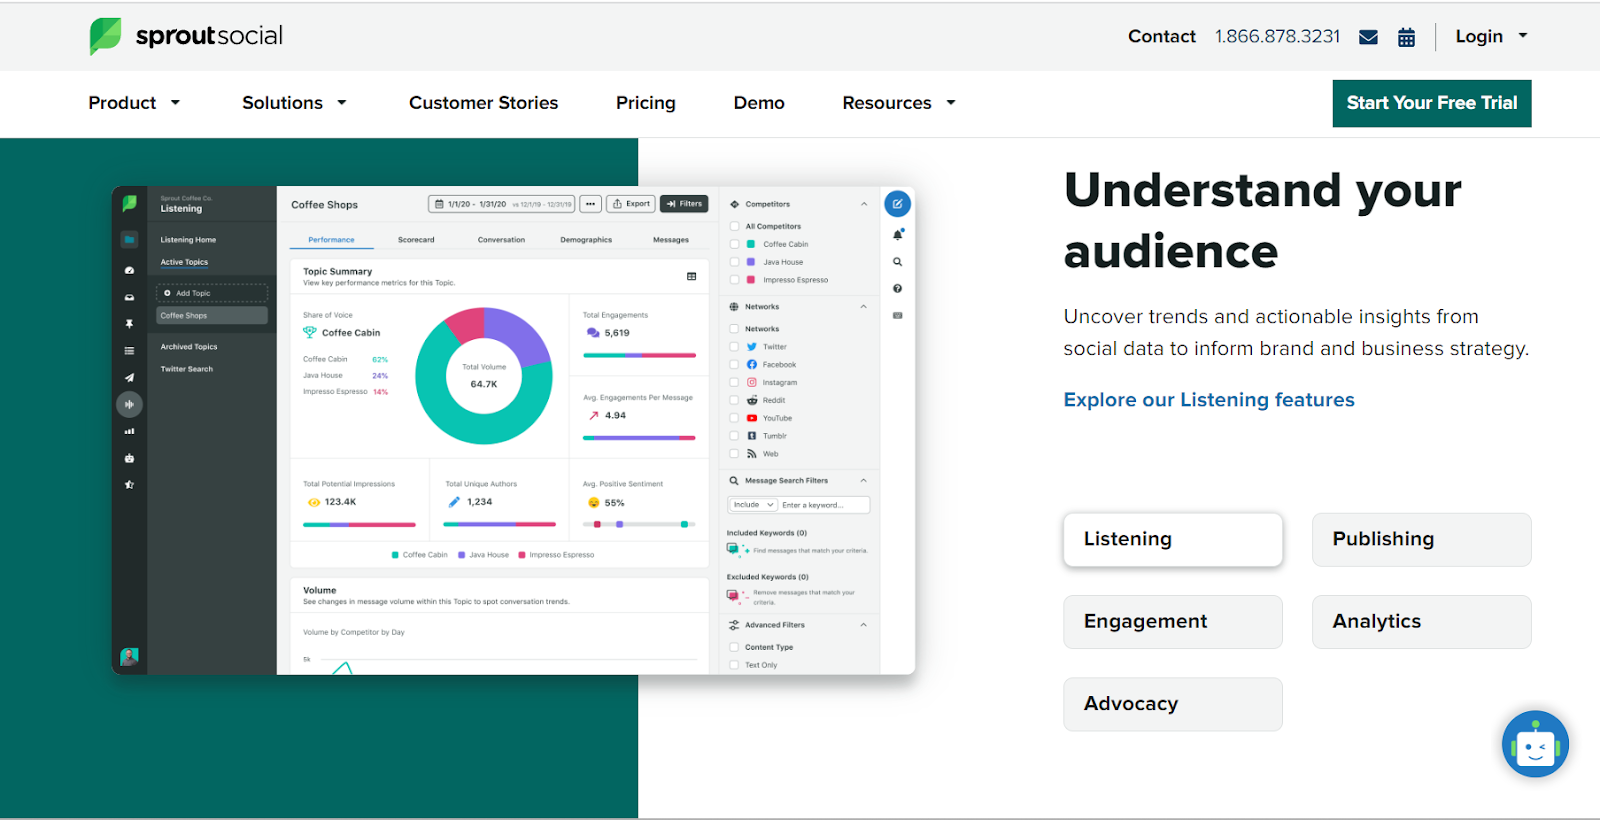Switch to the Messages tab

coord(671,240)
